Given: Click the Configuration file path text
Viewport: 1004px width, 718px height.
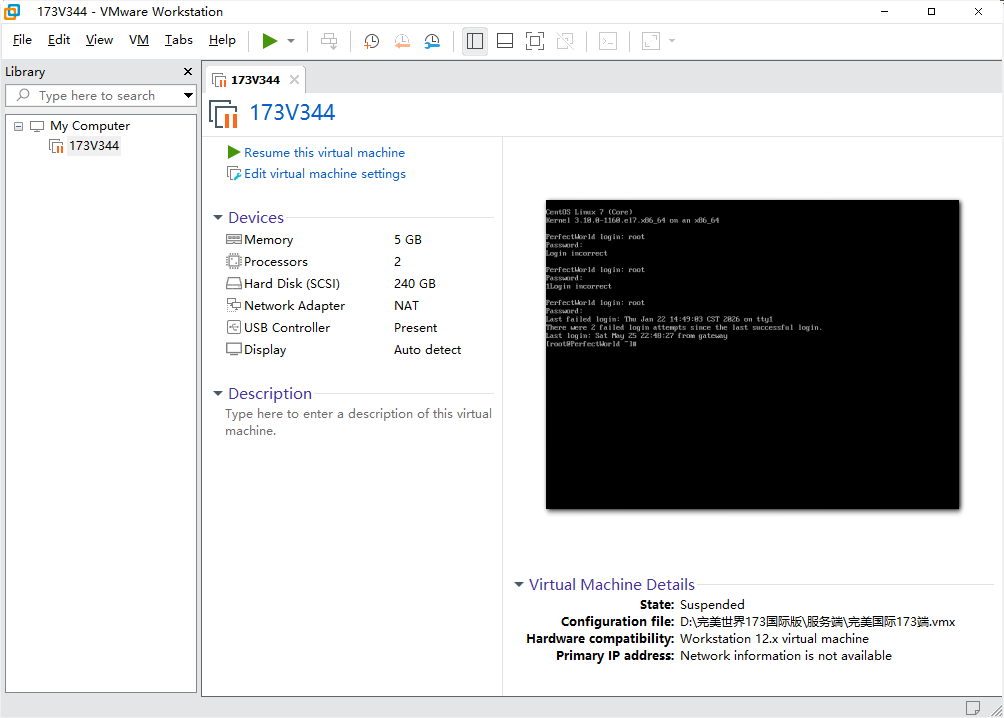Looking at the screenshot, I should [817, 621].
